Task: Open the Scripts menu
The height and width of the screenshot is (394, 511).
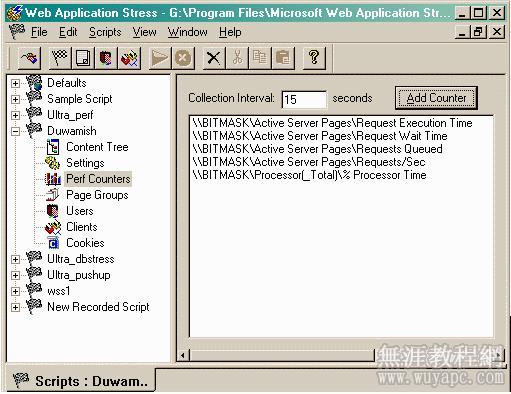Action: [x=105, y=32]
